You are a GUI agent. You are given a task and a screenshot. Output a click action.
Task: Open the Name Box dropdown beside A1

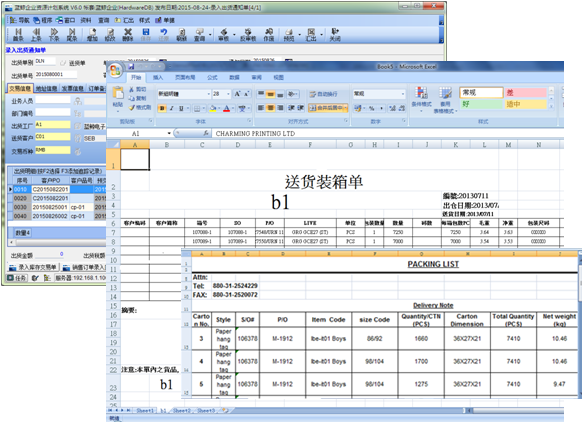[169, 133]
